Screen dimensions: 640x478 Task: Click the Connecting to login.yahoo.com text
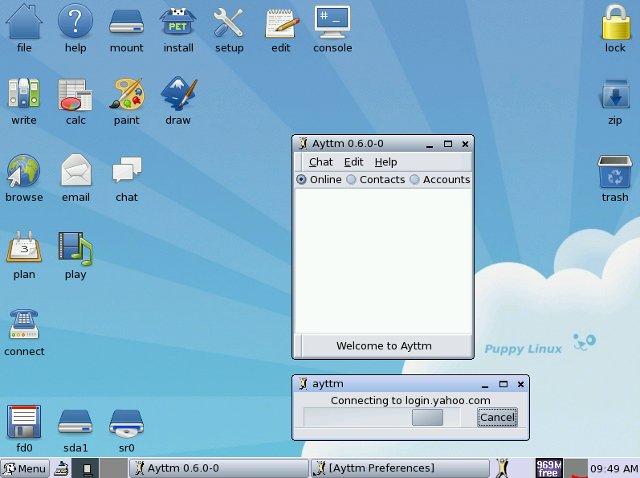[x=410, y=400]
